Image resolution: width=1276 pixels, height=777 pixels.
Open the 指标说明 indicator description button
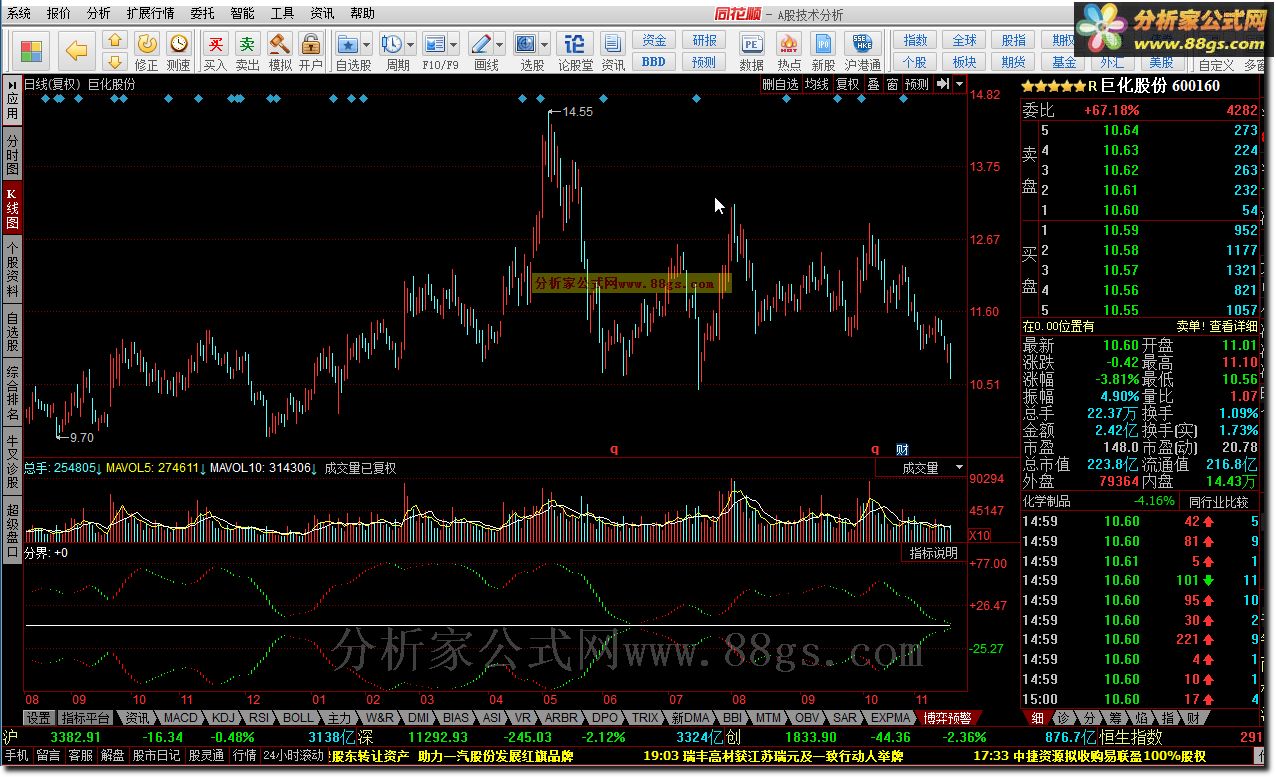pos(933,553)
